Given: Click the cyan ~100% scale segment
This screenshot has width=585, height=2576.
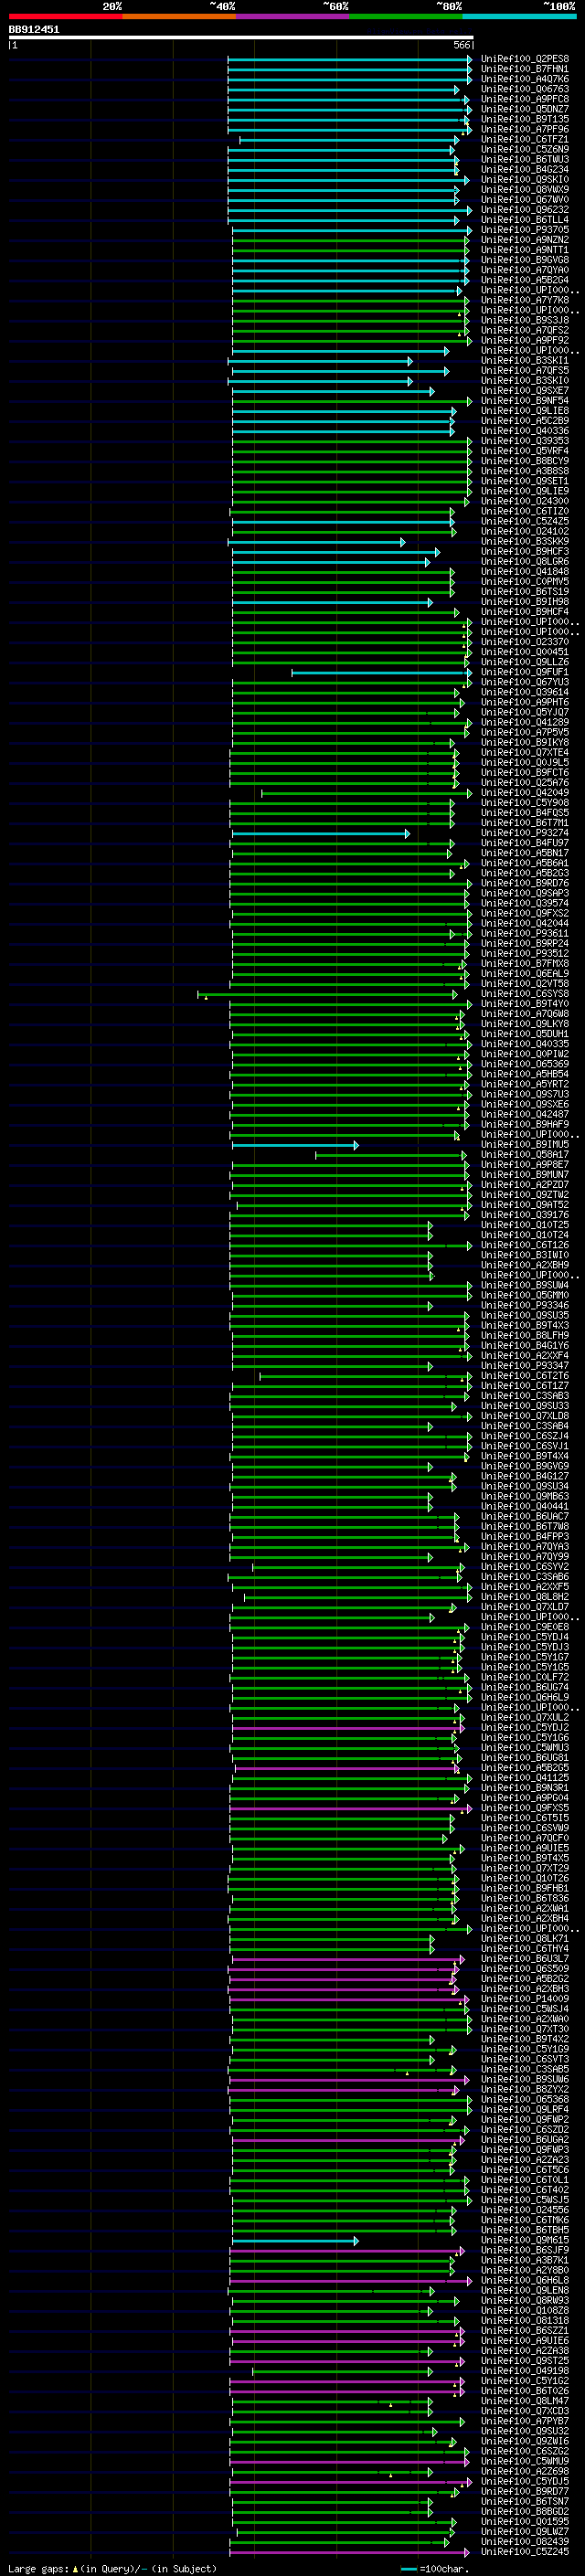Looking at the screenshot, I should pyautogui.click(x=520, y=16).
